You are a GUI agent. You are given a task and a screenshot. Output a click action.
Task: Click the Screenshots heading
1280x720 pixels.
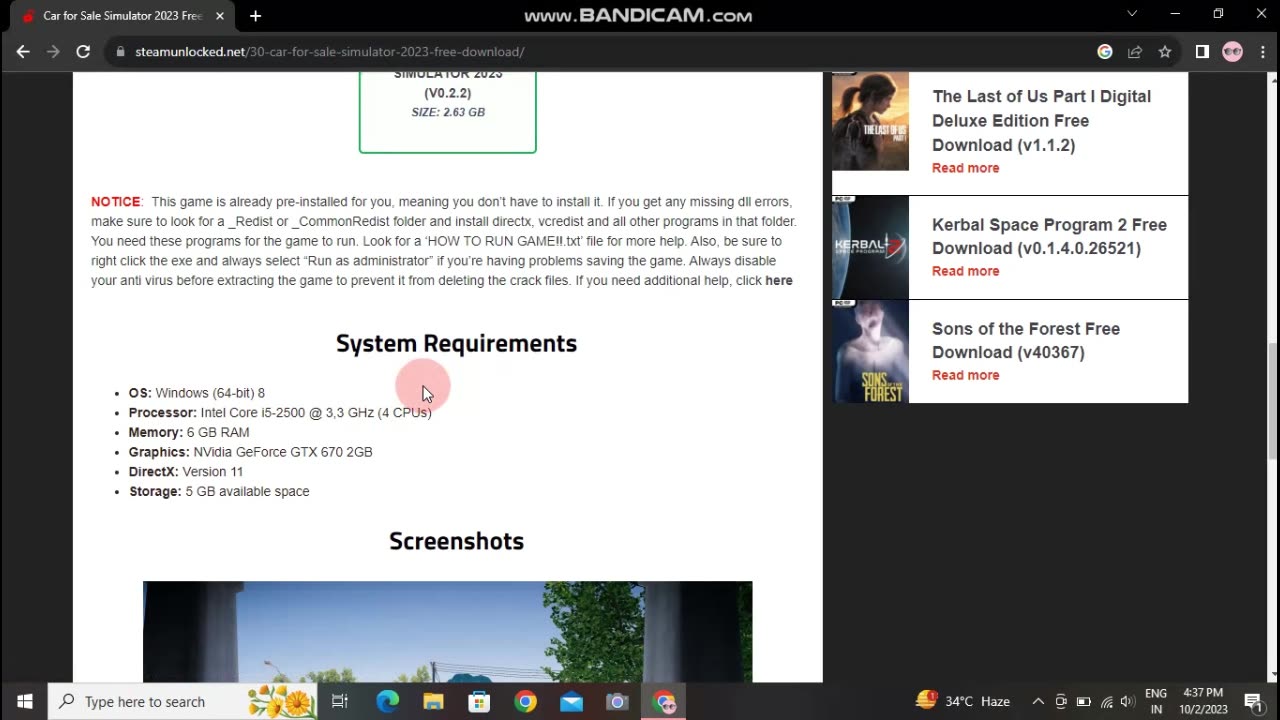tap(456, 541)
